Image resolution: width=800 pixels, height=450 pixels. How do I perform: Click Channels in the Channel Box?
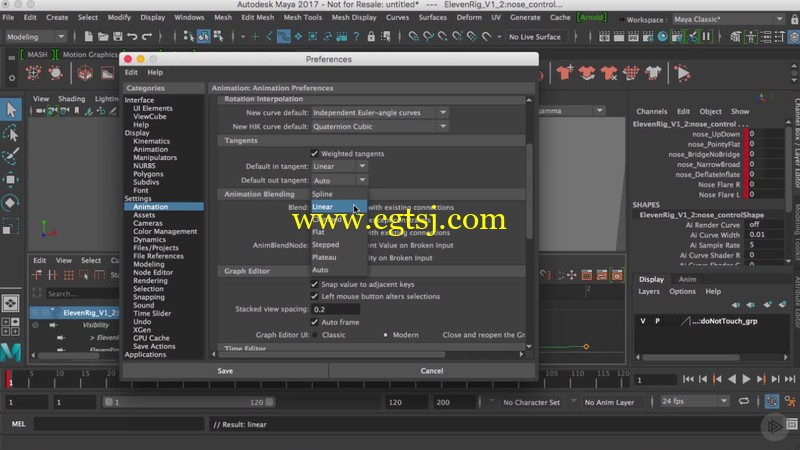point(652,111)
